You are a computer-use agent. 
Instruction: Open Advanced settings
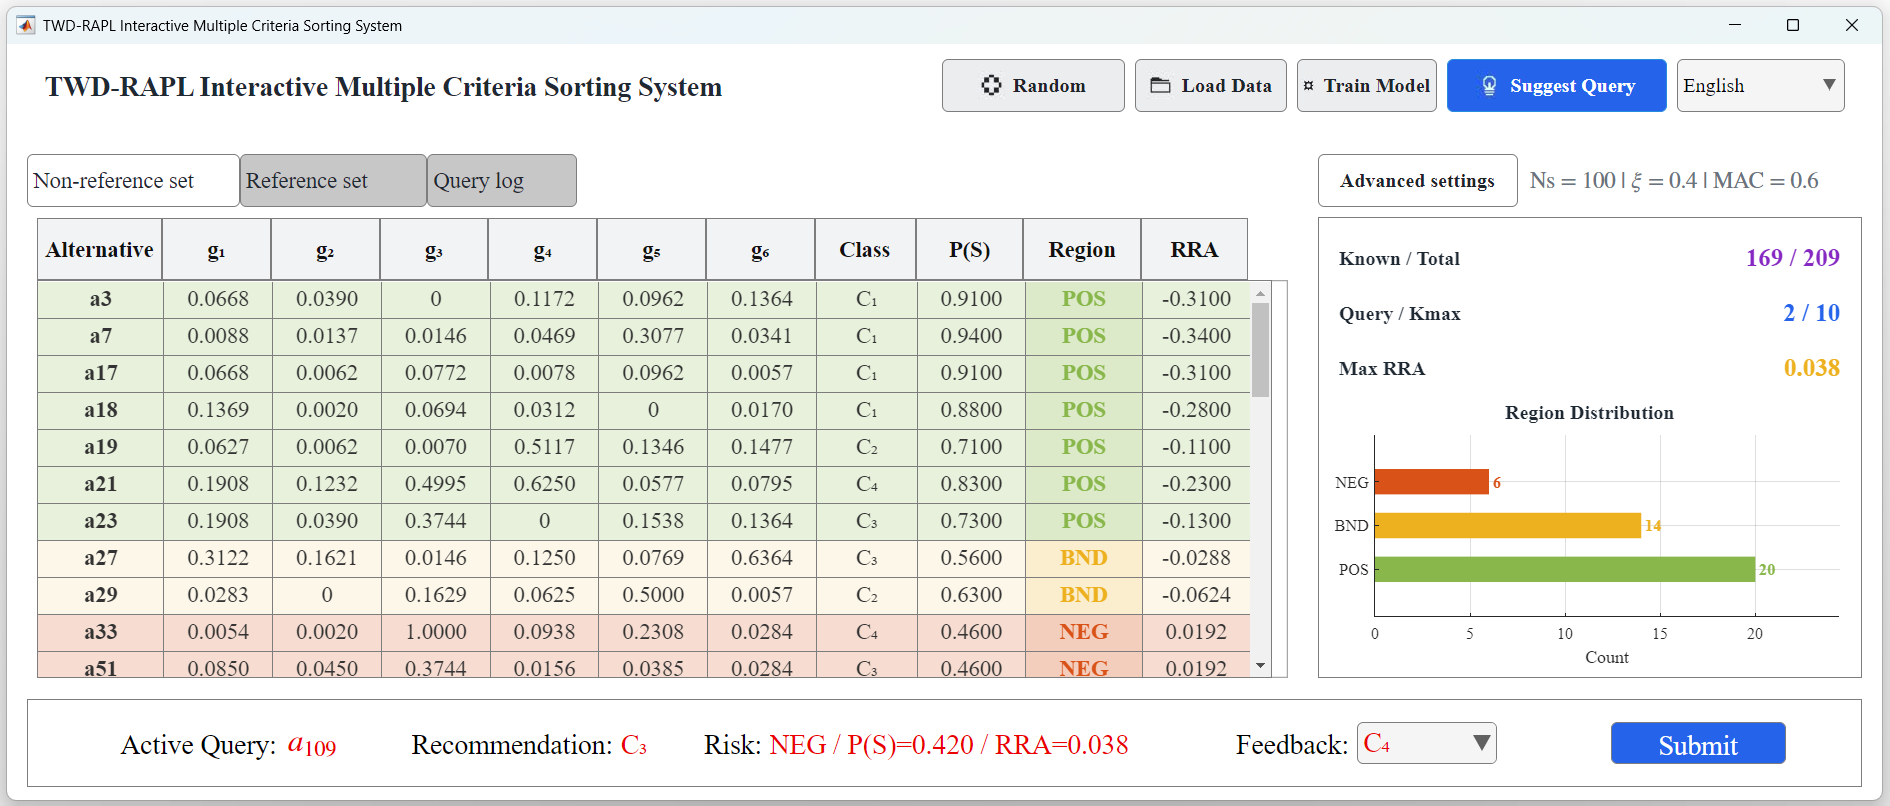tap(1417, 180)
